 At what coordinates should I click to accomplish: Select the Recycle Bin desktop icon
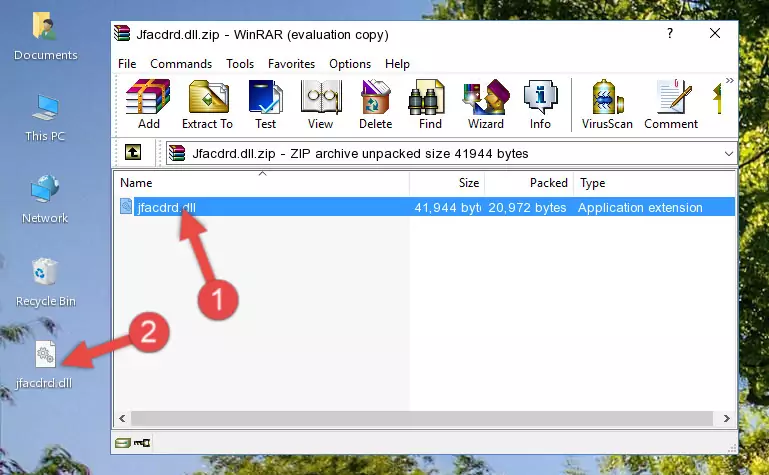tap(46, 283)
